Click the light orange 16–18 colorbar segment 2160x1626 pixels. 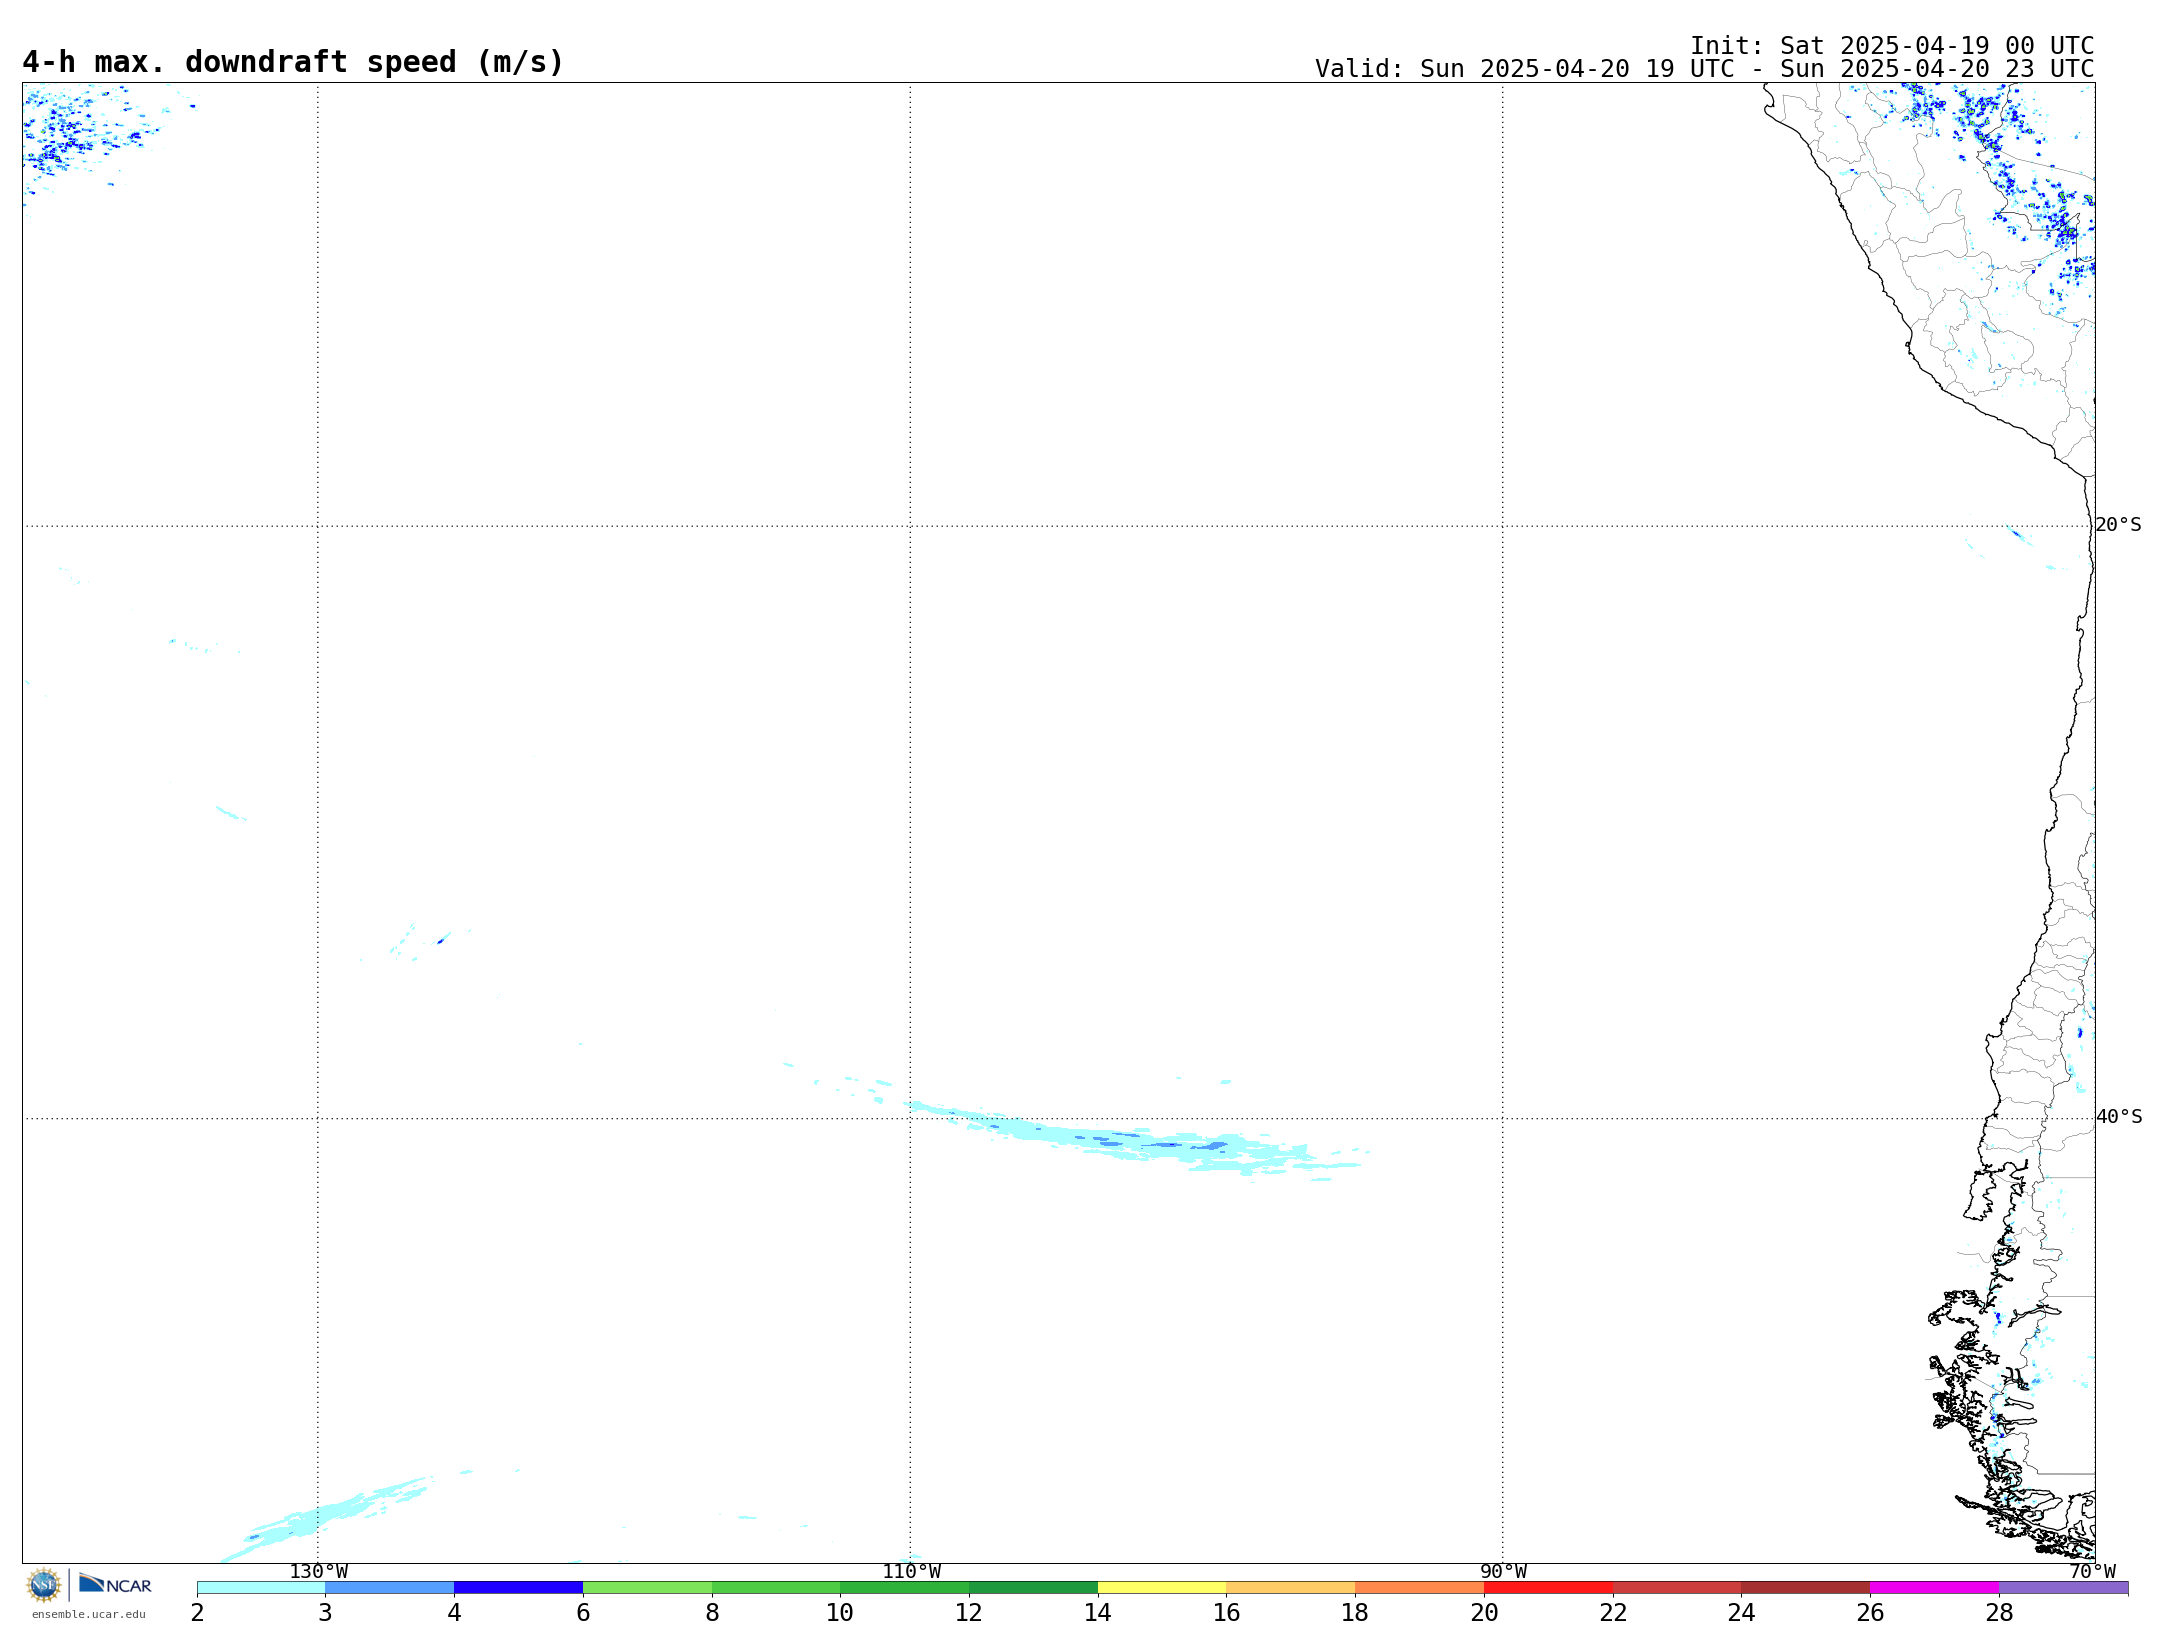[x=1290, y=1588]
